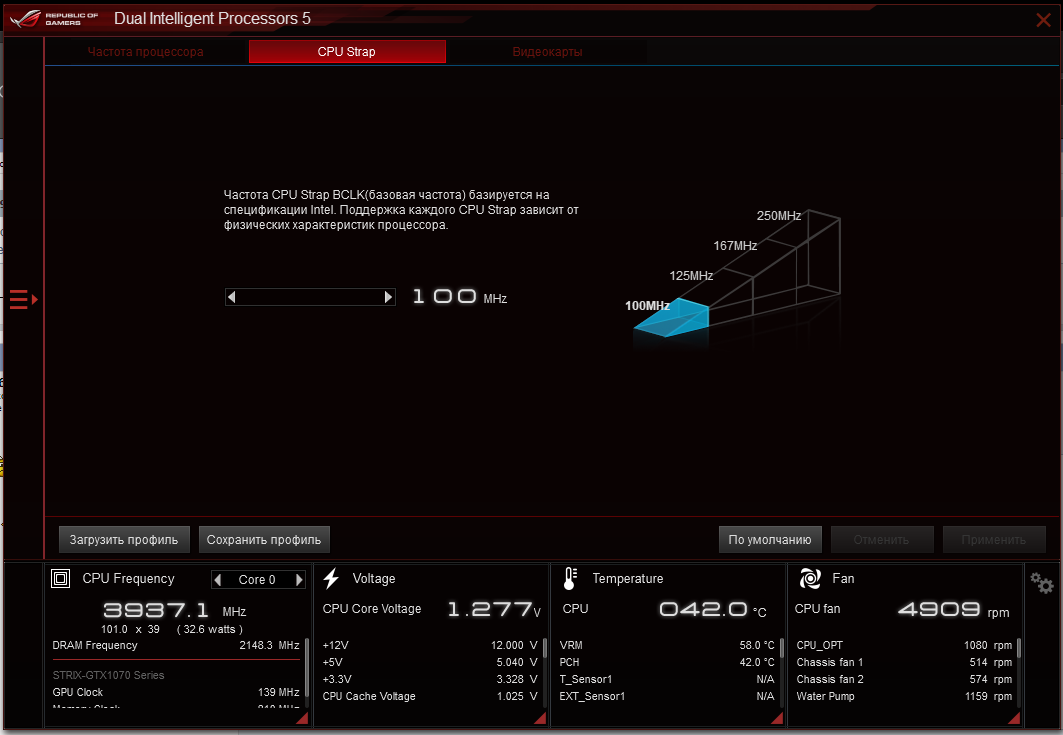Image resolution: width=1063 pixels, height=735 pixels.
Task: Select next core with right arrow
Action: (299, 580)
